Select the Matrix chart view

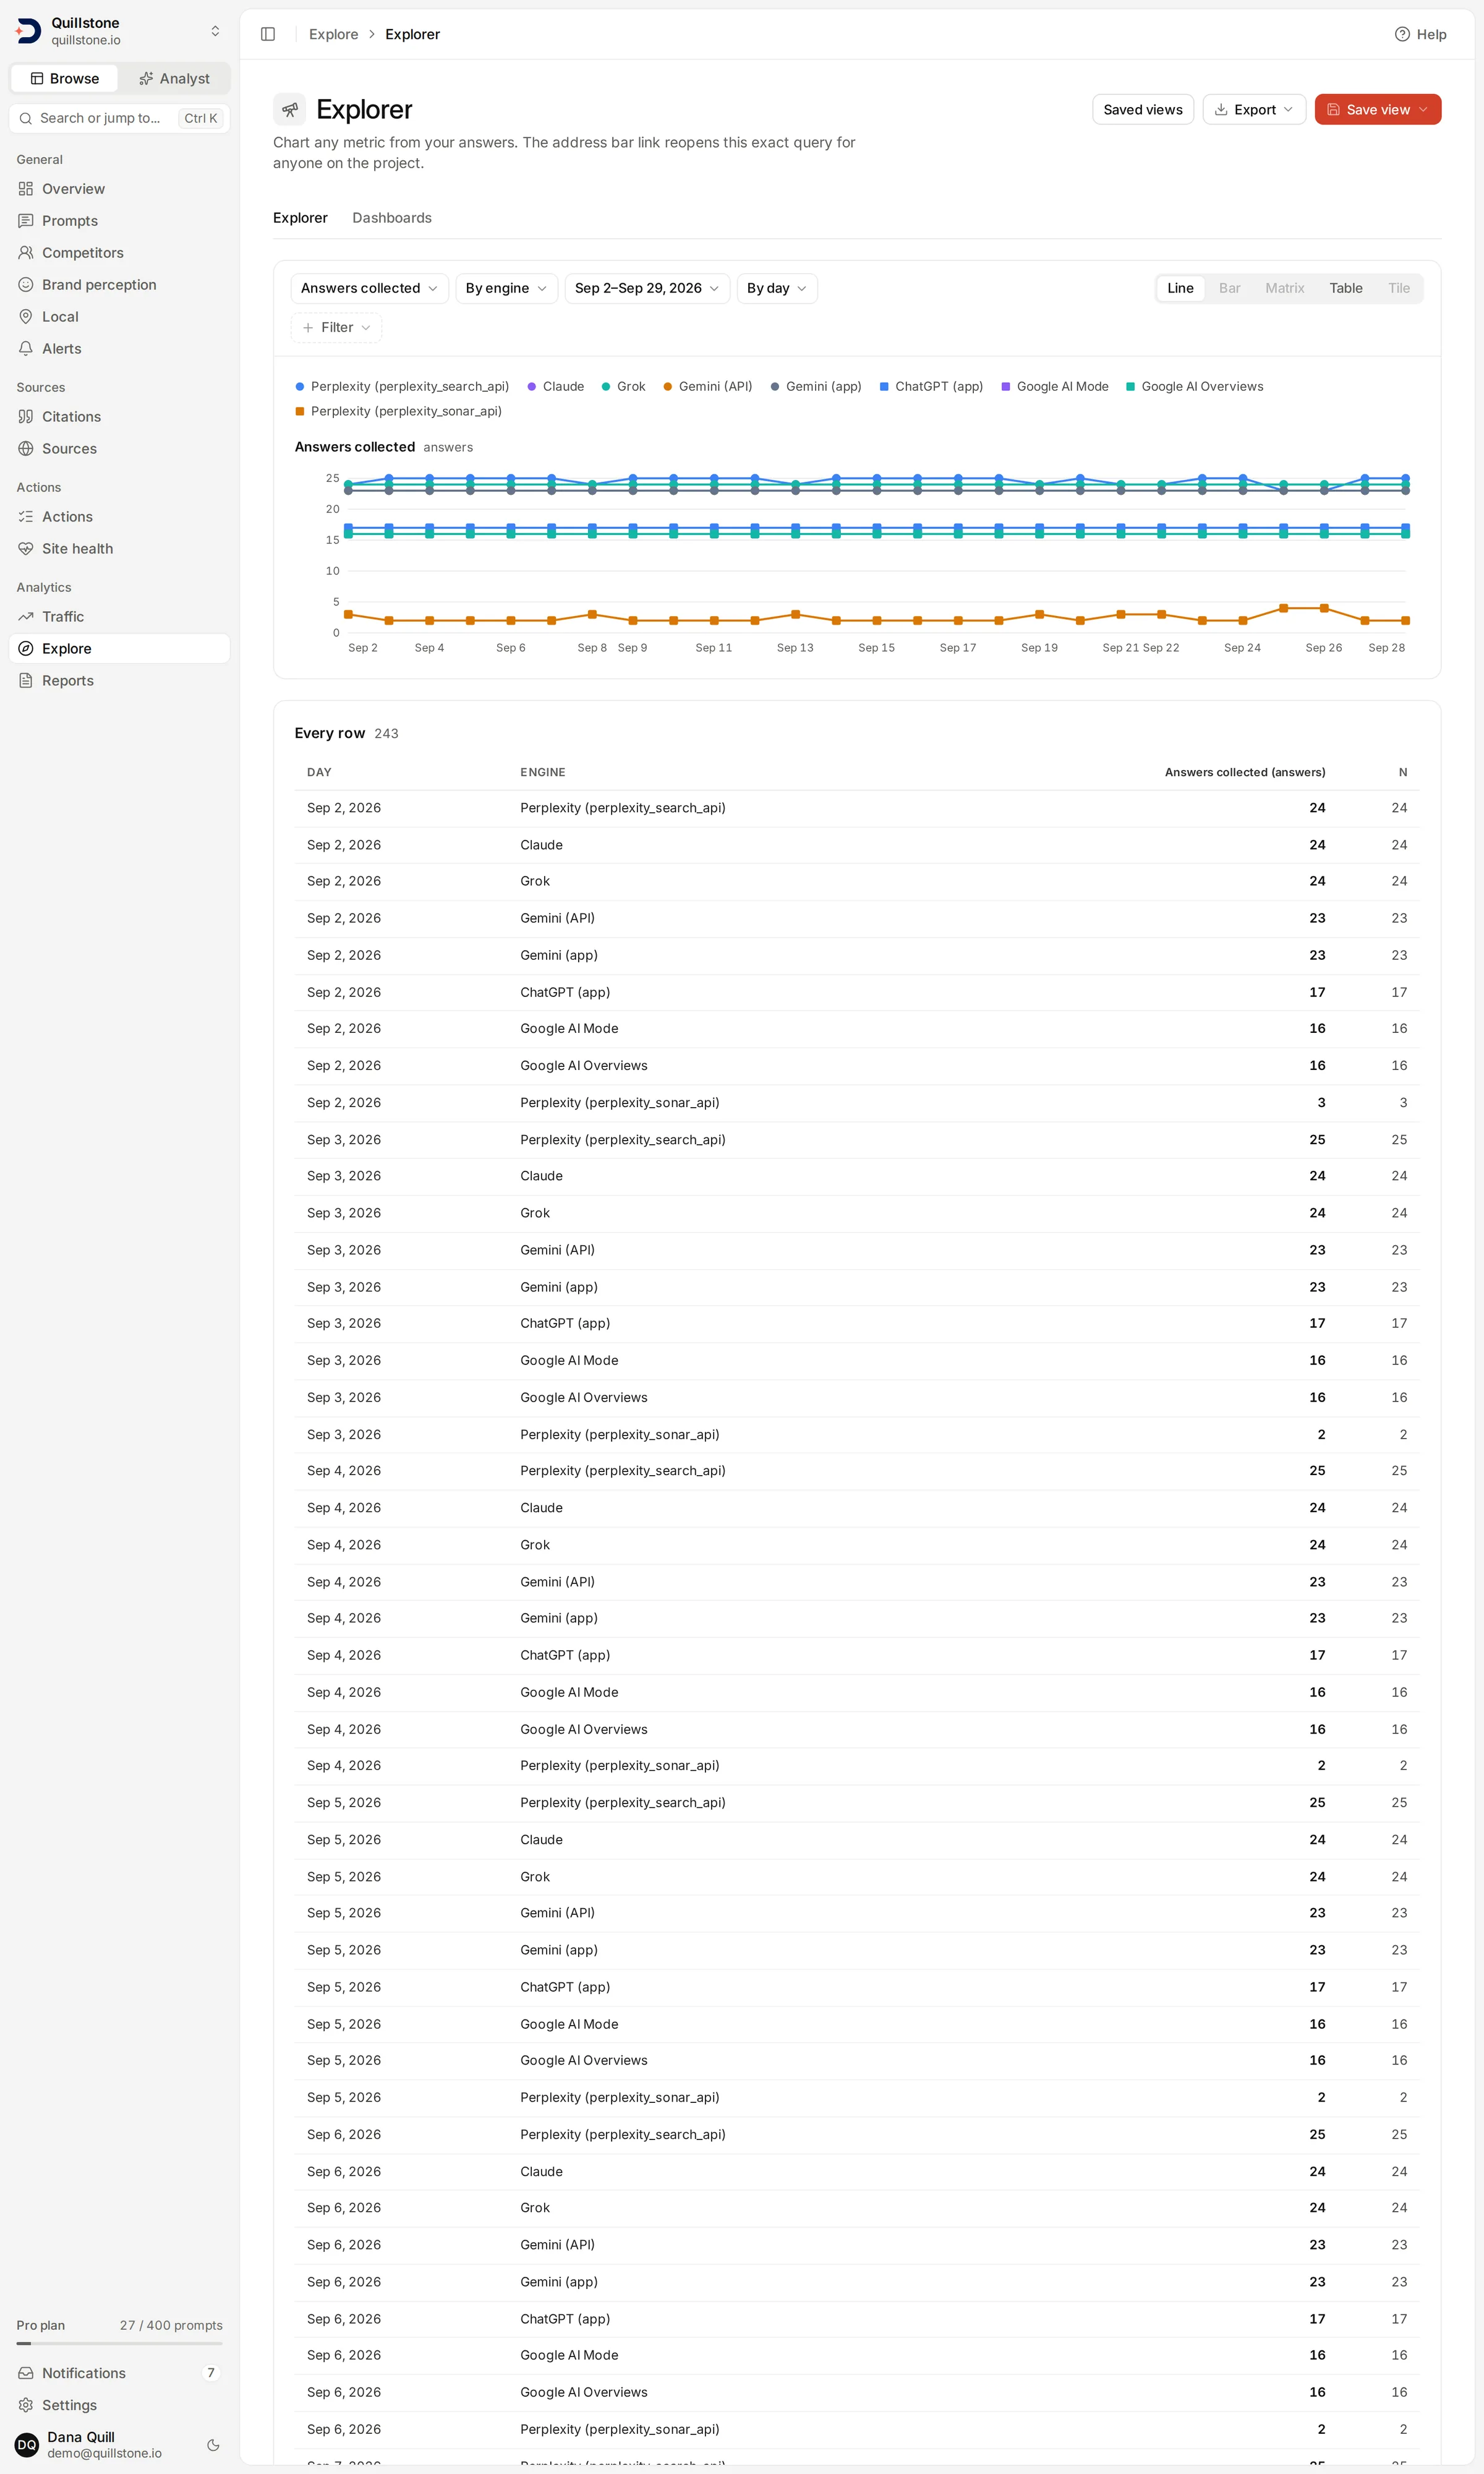[1284, 288]
